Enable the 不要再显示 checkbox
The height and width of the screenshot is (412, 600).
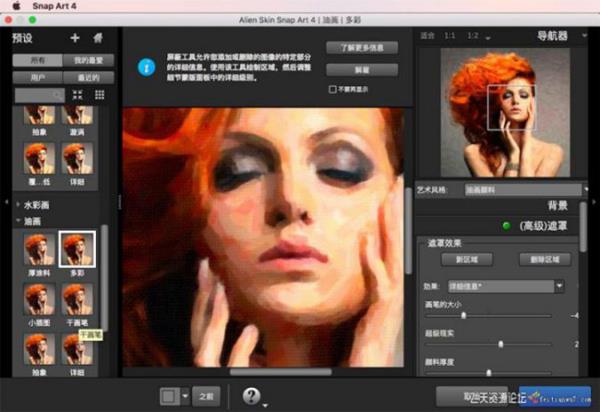[333, 89]
